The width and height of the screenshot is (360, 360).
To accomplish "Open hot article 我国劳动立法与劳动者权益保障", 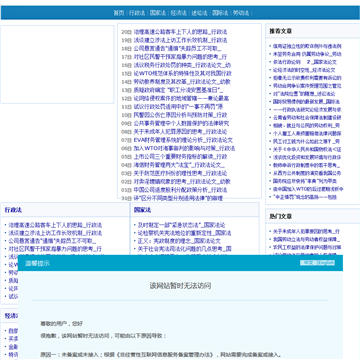I will (x=306, y=239).
